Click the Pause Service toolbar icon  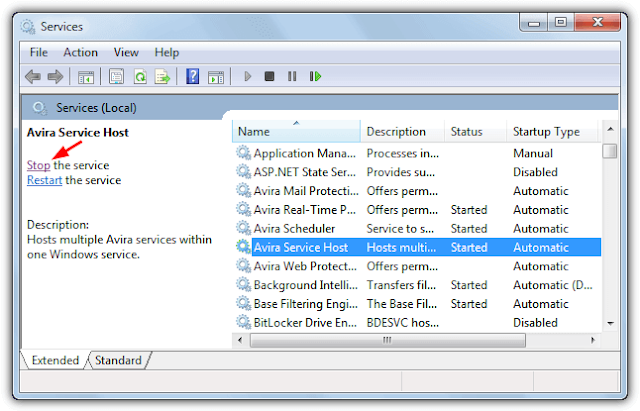tap(292, 76)
